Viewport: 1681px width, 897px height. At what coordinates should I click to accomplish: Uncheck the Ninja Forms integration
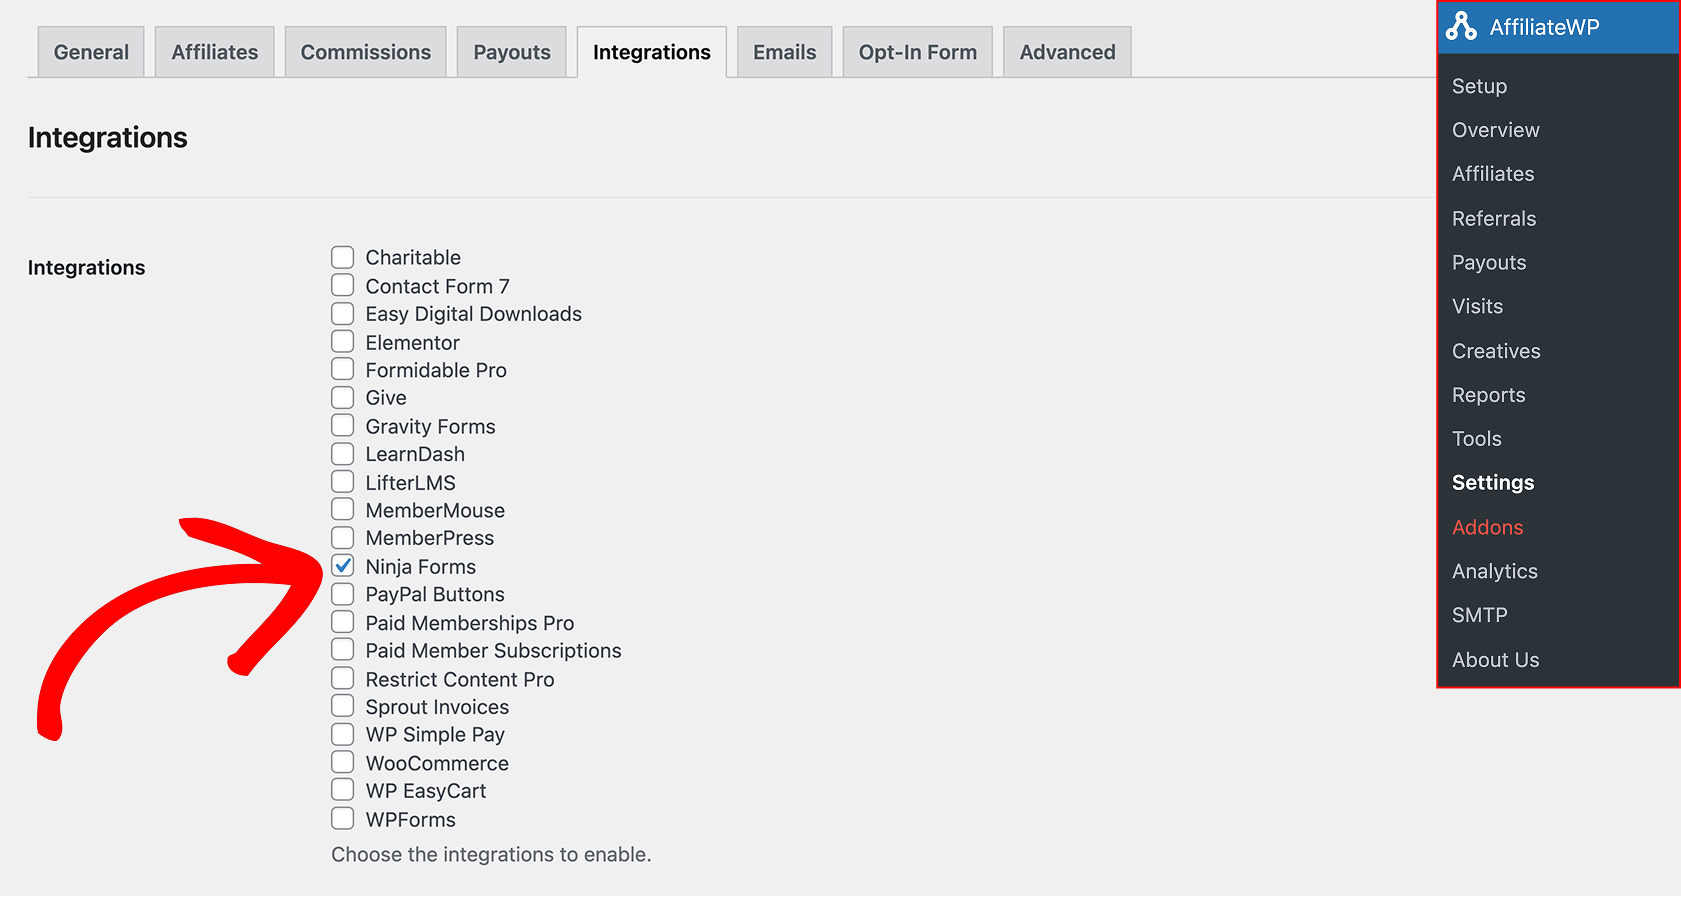[343, 566]
